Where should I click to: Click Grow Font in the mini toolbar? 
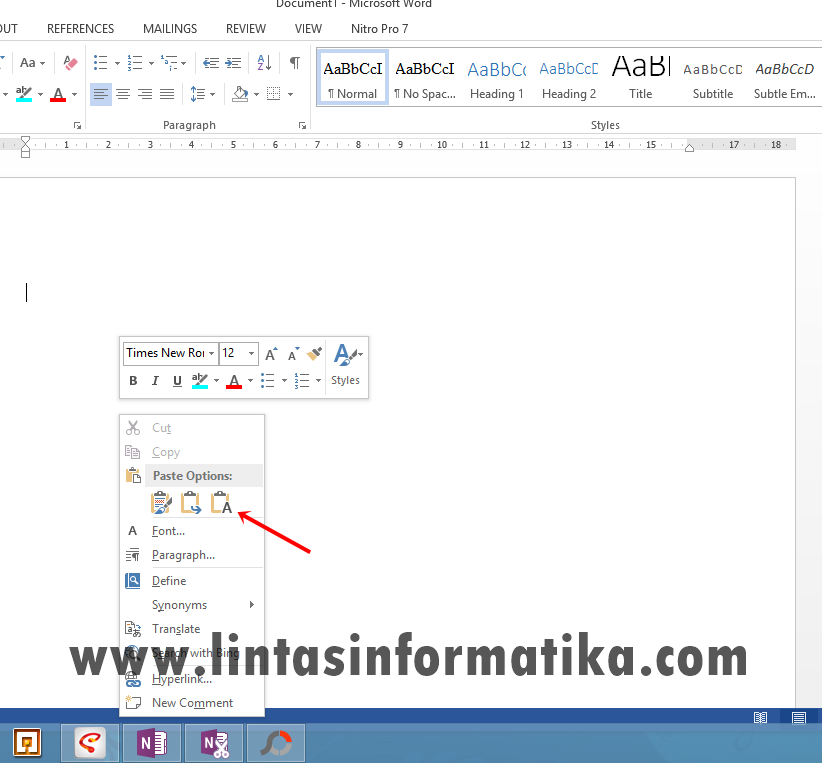click(269, 352)
